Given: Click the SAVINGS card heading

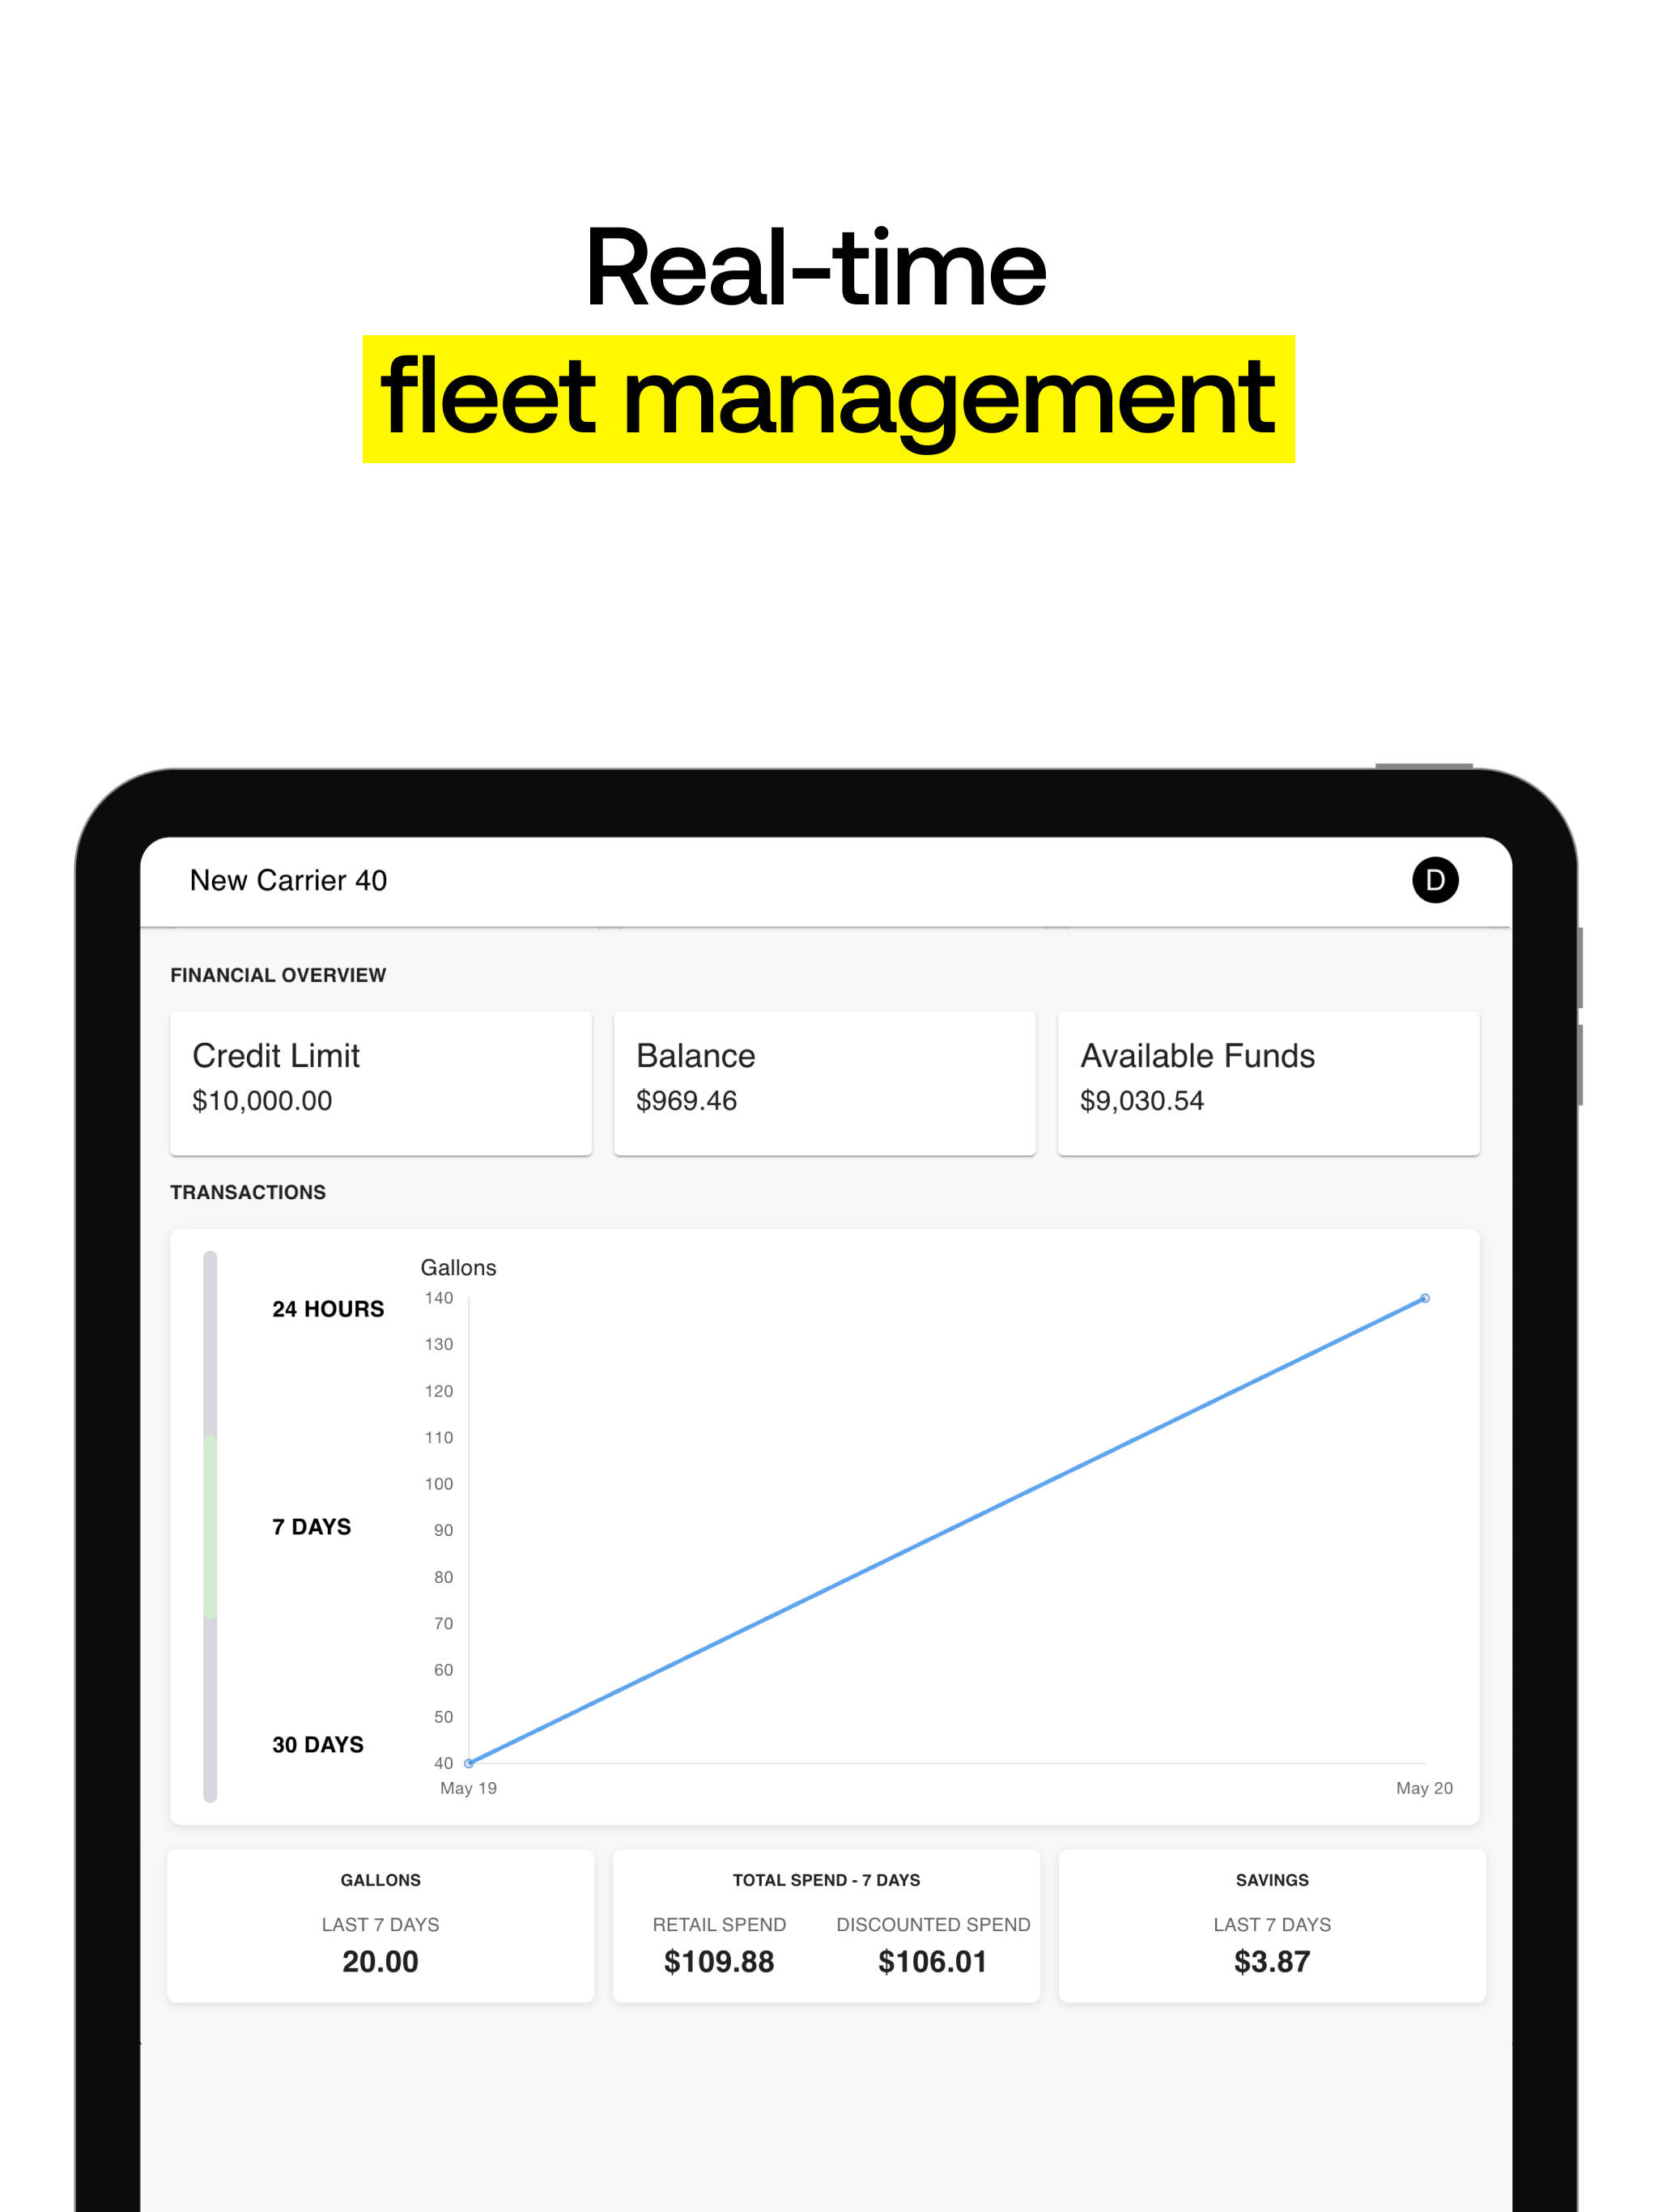Looking at the screenshot, I should [x=1272, y=1880].
